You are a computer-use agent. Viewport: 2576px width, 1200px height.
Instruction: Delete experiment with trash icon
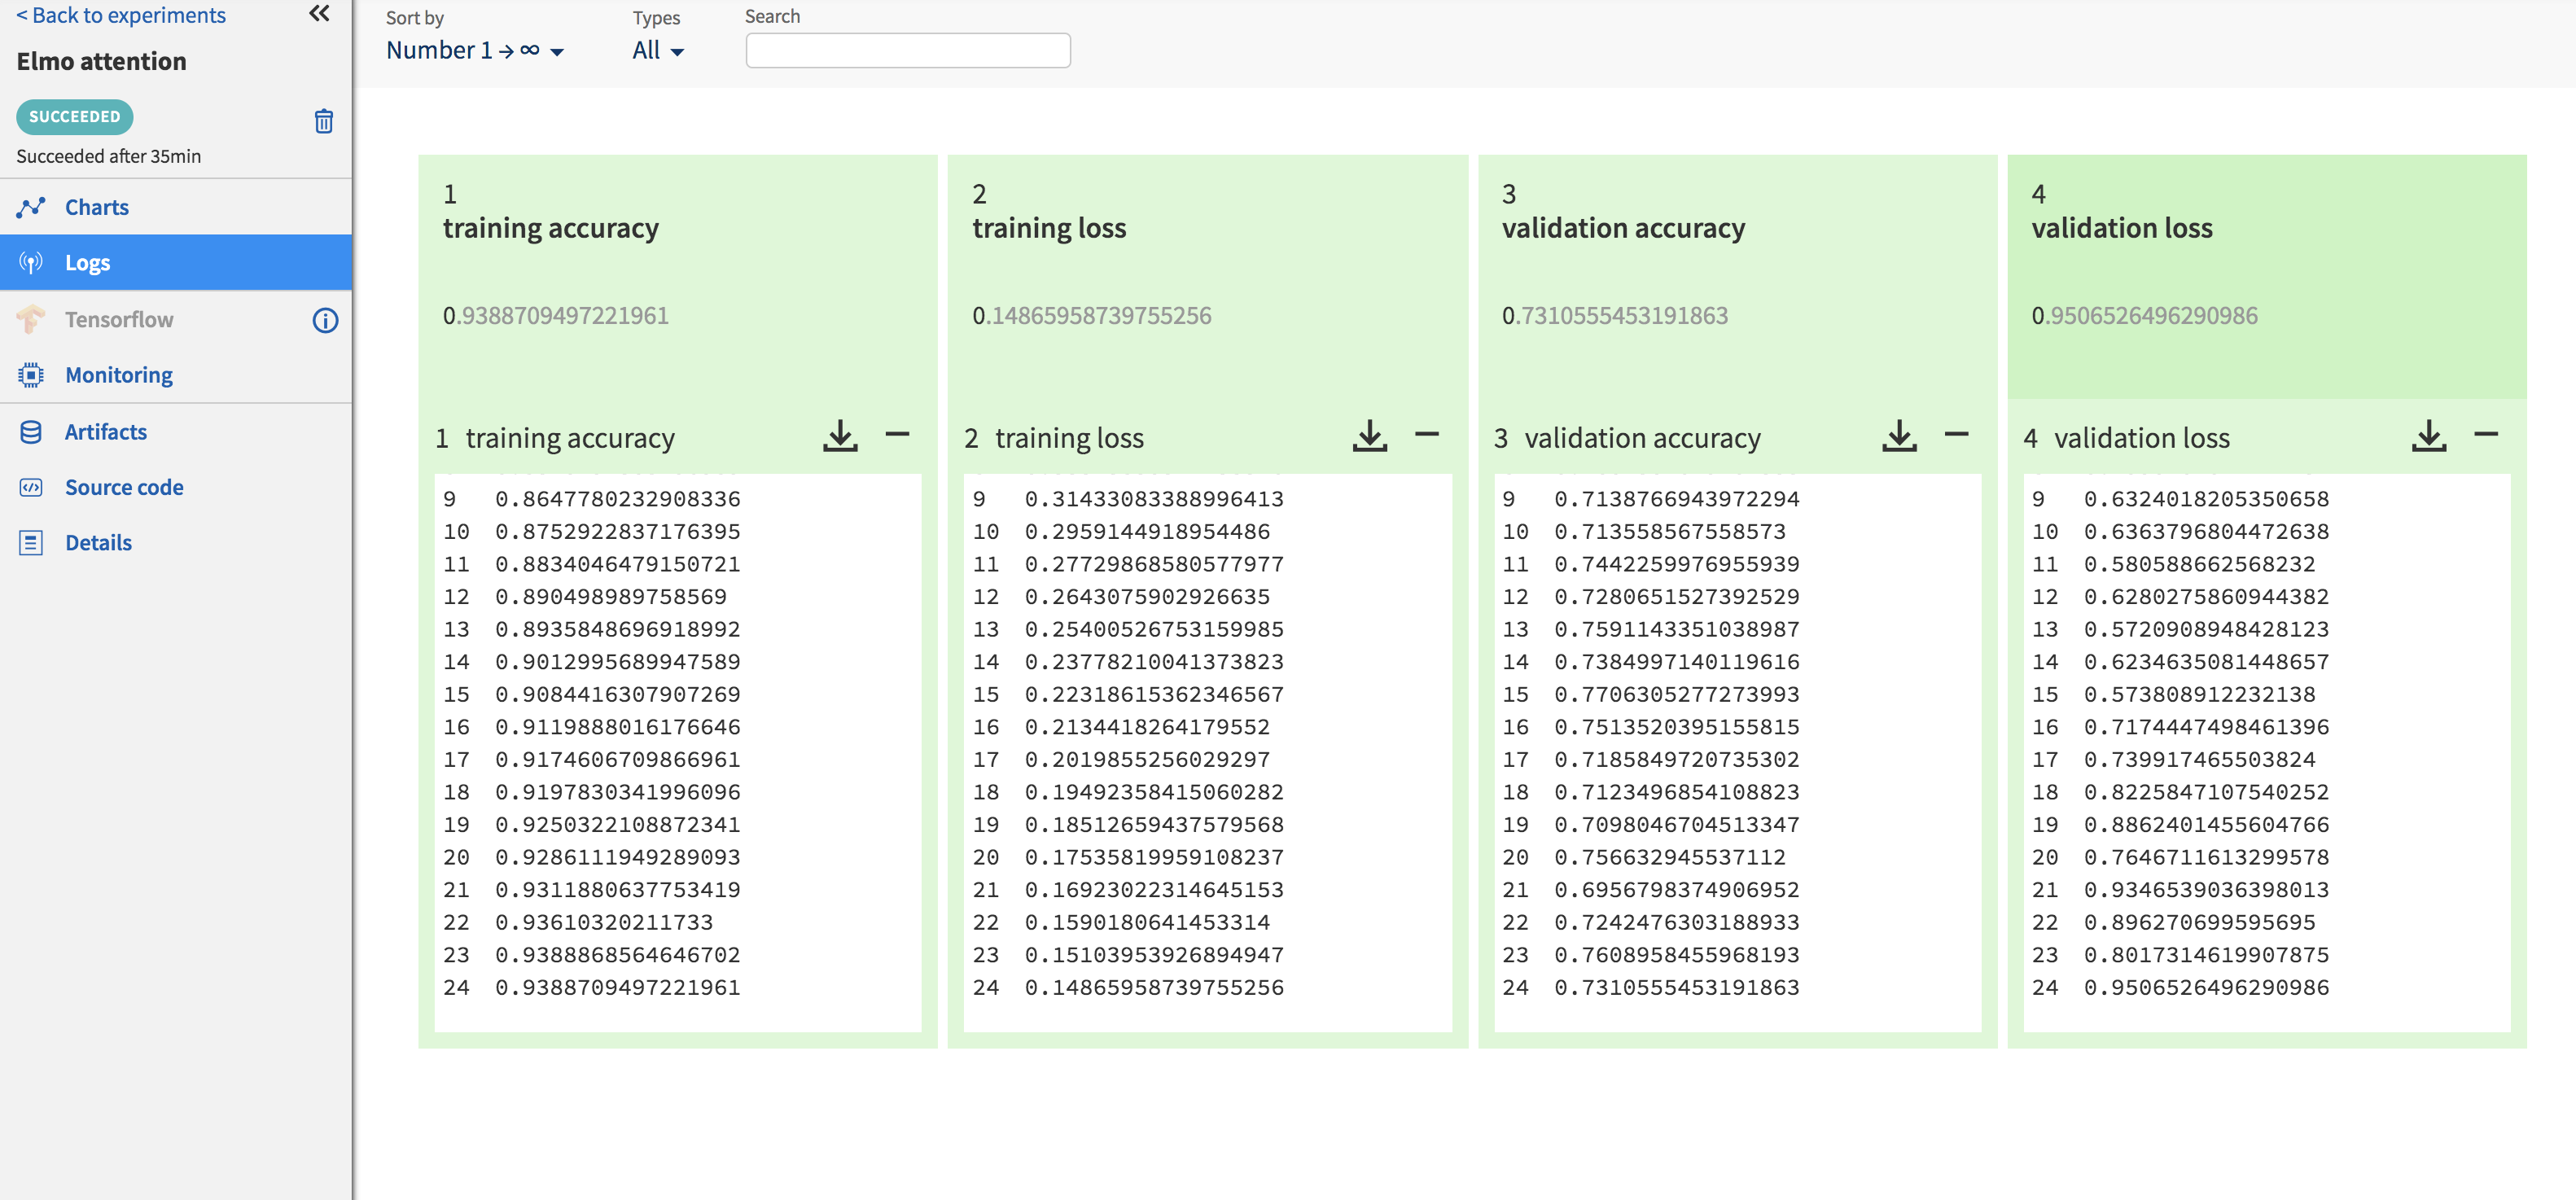323,121
